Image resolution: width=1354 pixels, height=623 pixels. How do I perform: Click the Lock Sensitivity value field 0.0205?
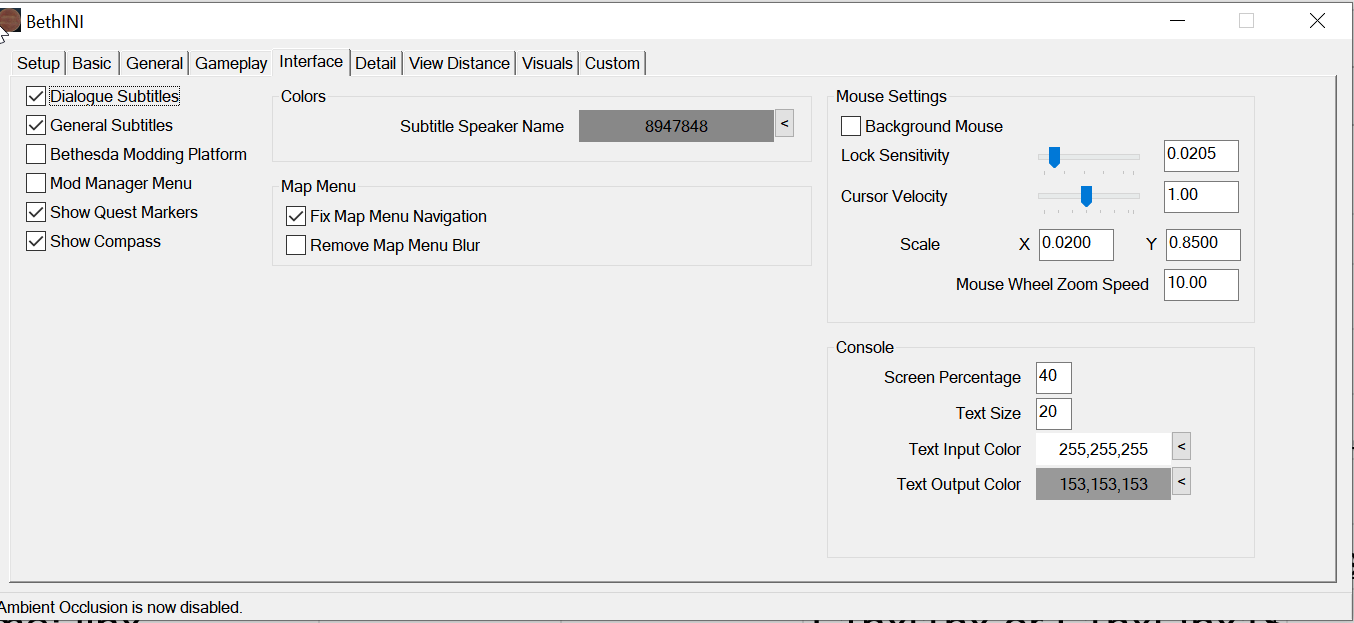coord(1201,156)
